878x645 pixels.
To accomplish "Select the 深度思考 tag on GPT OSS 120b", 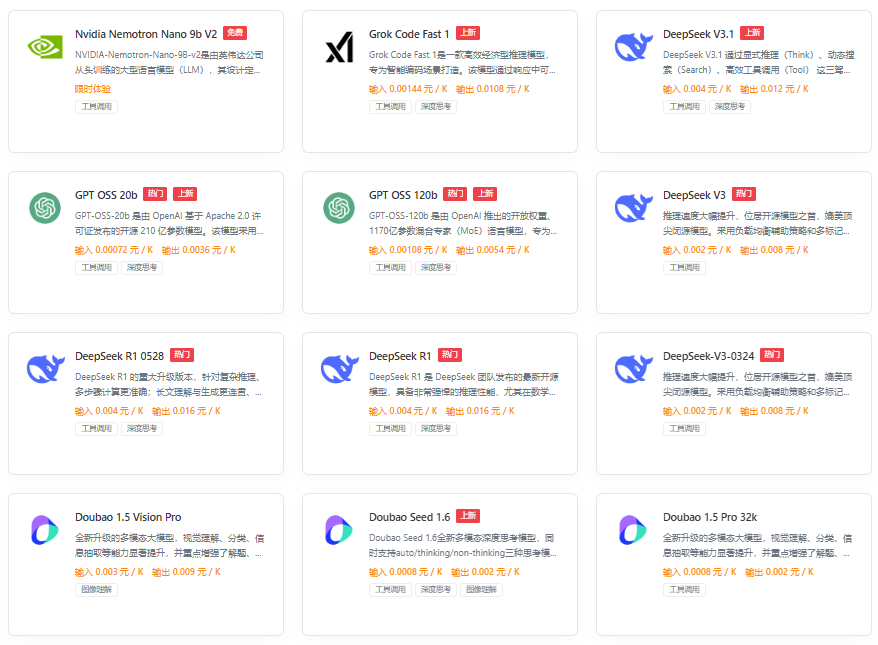I will [436, 268].
